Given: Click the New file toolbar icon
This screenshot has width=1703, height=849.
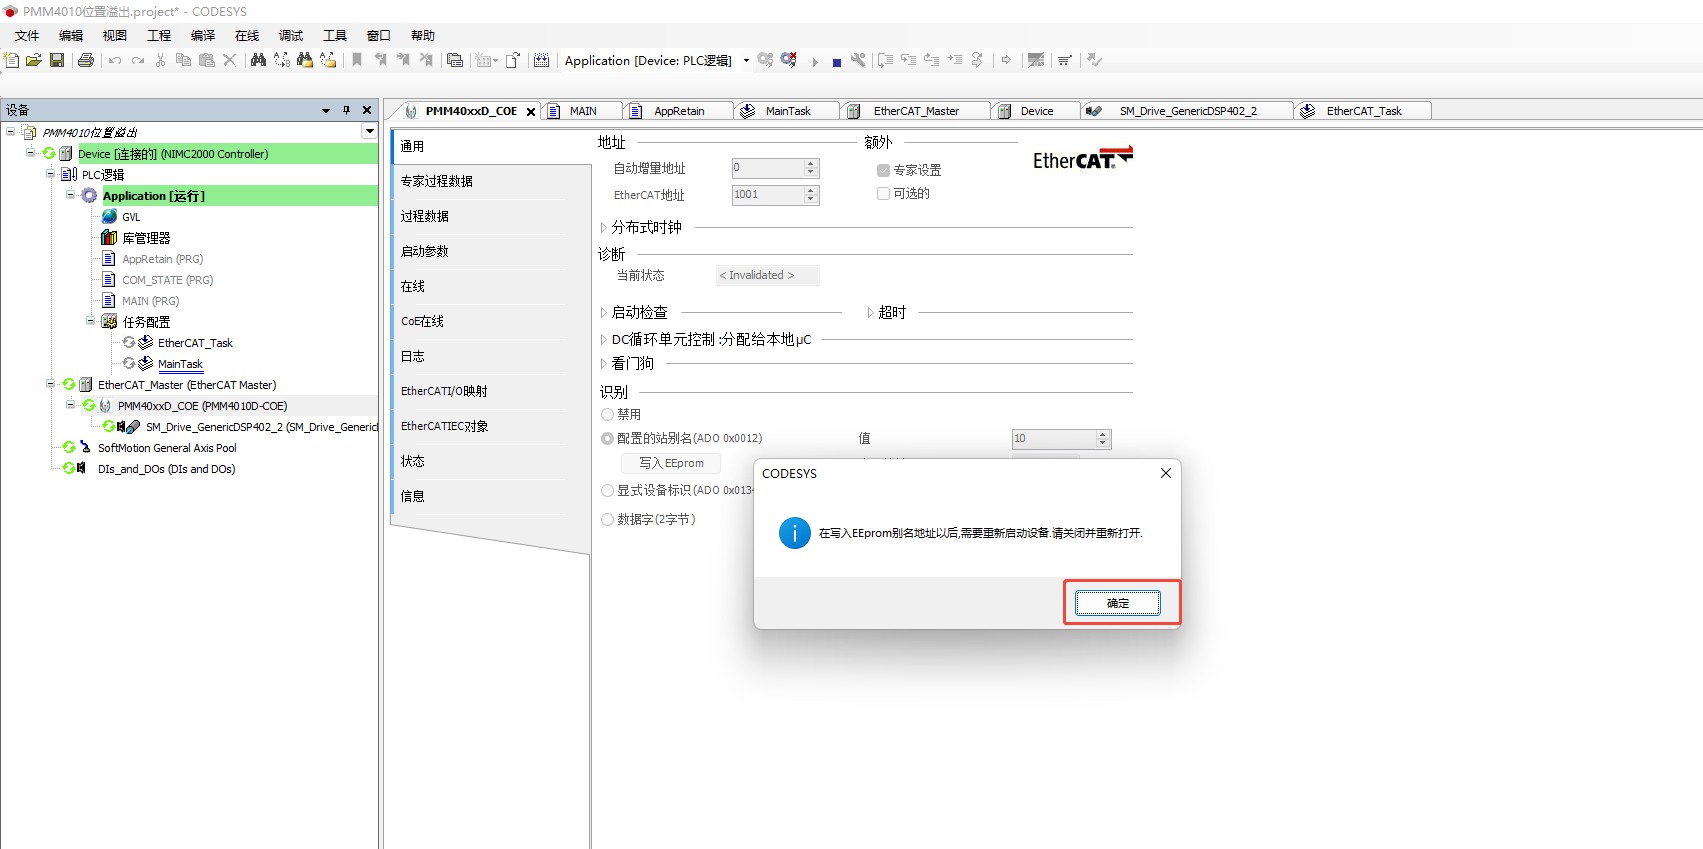Looking at the screenshot, I should 11,60.
